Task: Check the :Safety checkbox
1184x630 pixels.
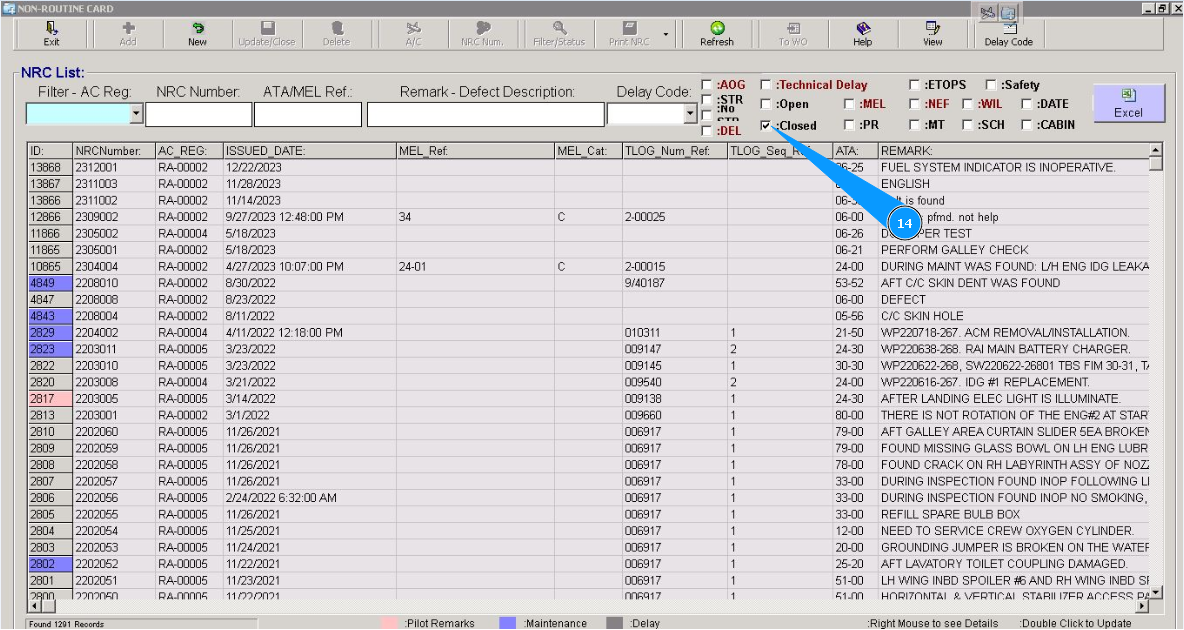Action: coord(991,85)
